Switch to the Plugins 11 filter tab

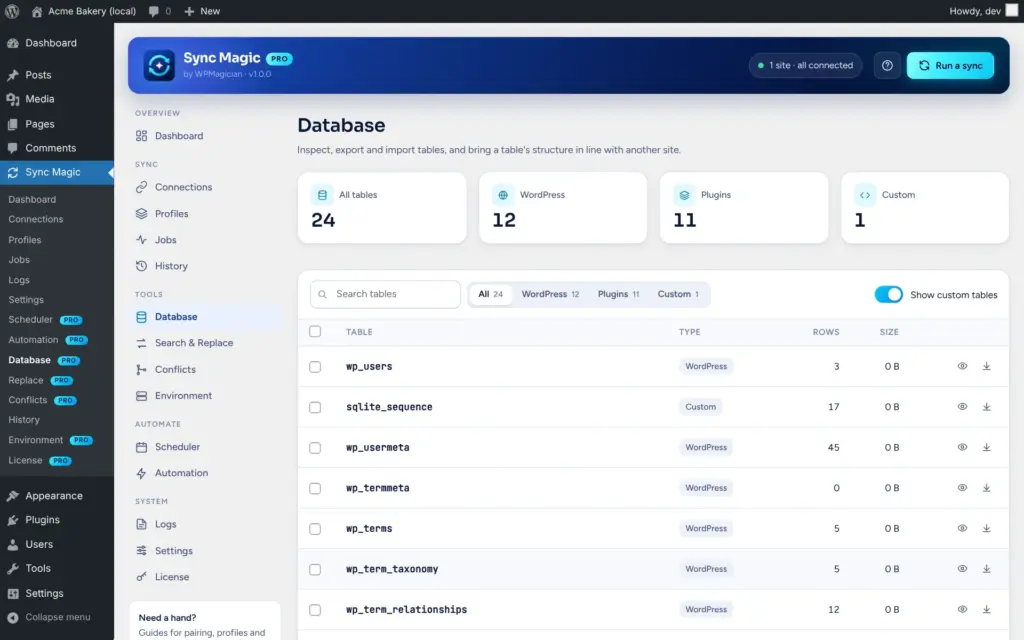click(x=618, y=295)
